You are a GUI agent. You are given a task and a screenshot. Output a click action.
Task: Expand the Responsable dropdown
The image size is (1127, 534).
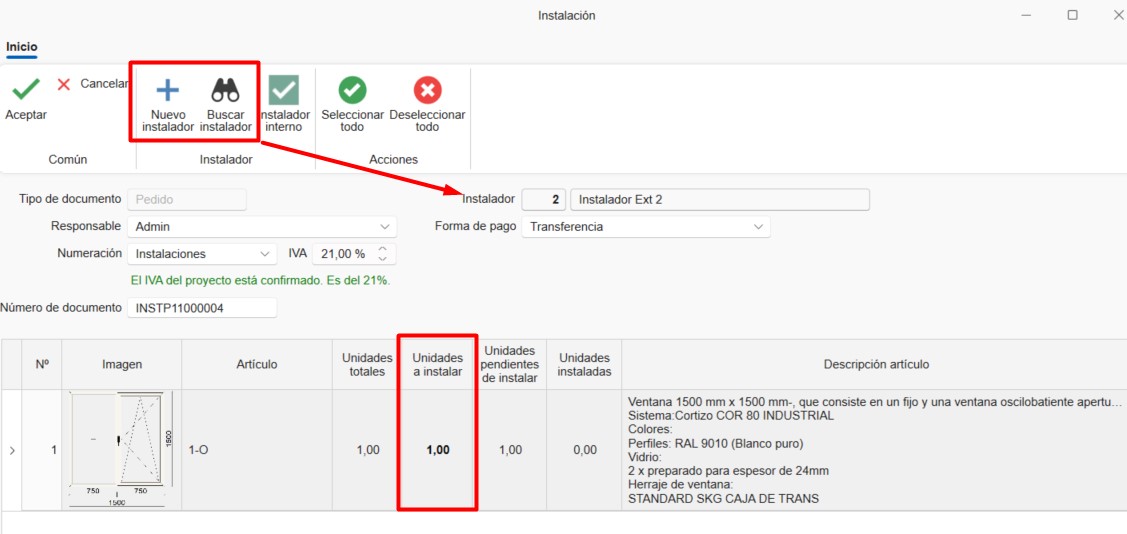(x=385, y=227)
